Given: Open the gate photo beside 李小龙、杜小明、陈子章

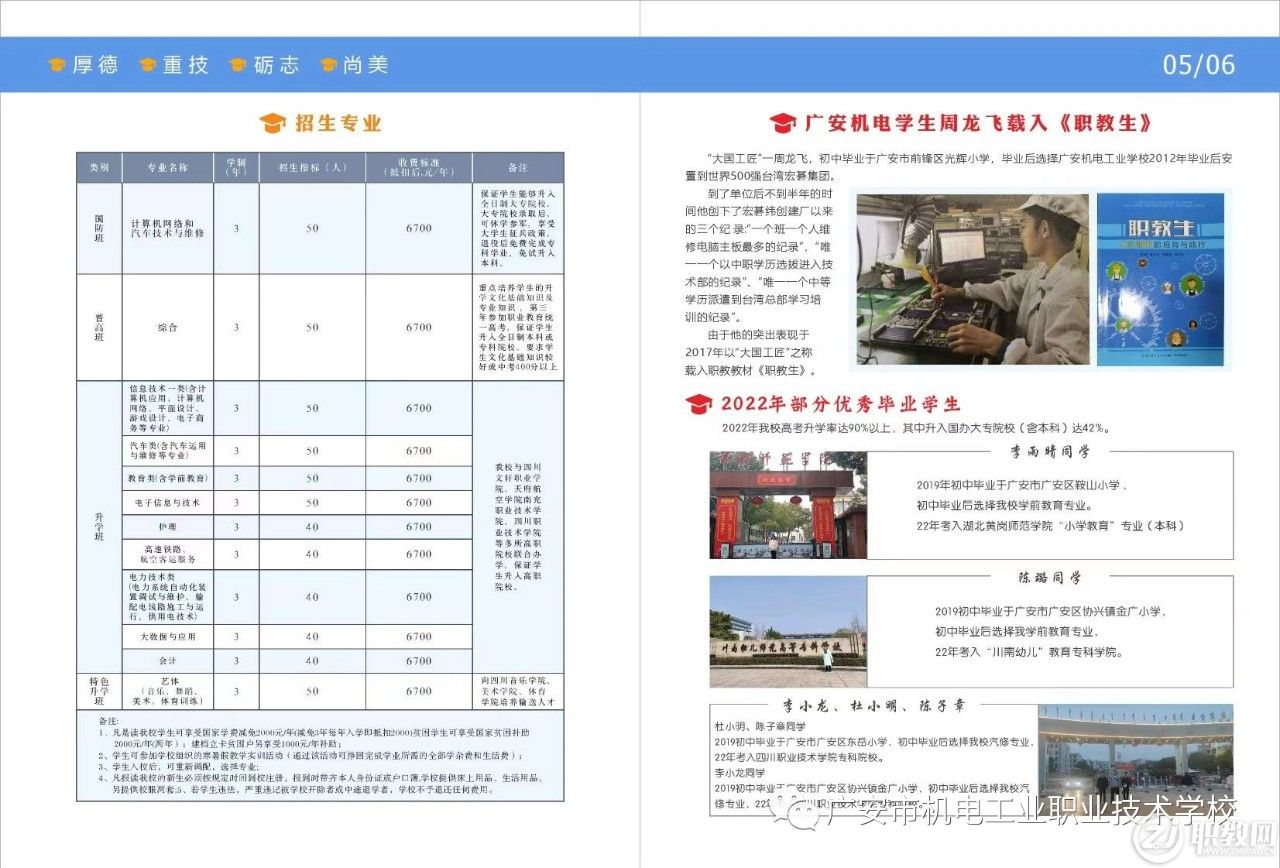Looking at the screenshot, I should point(1135,758).
